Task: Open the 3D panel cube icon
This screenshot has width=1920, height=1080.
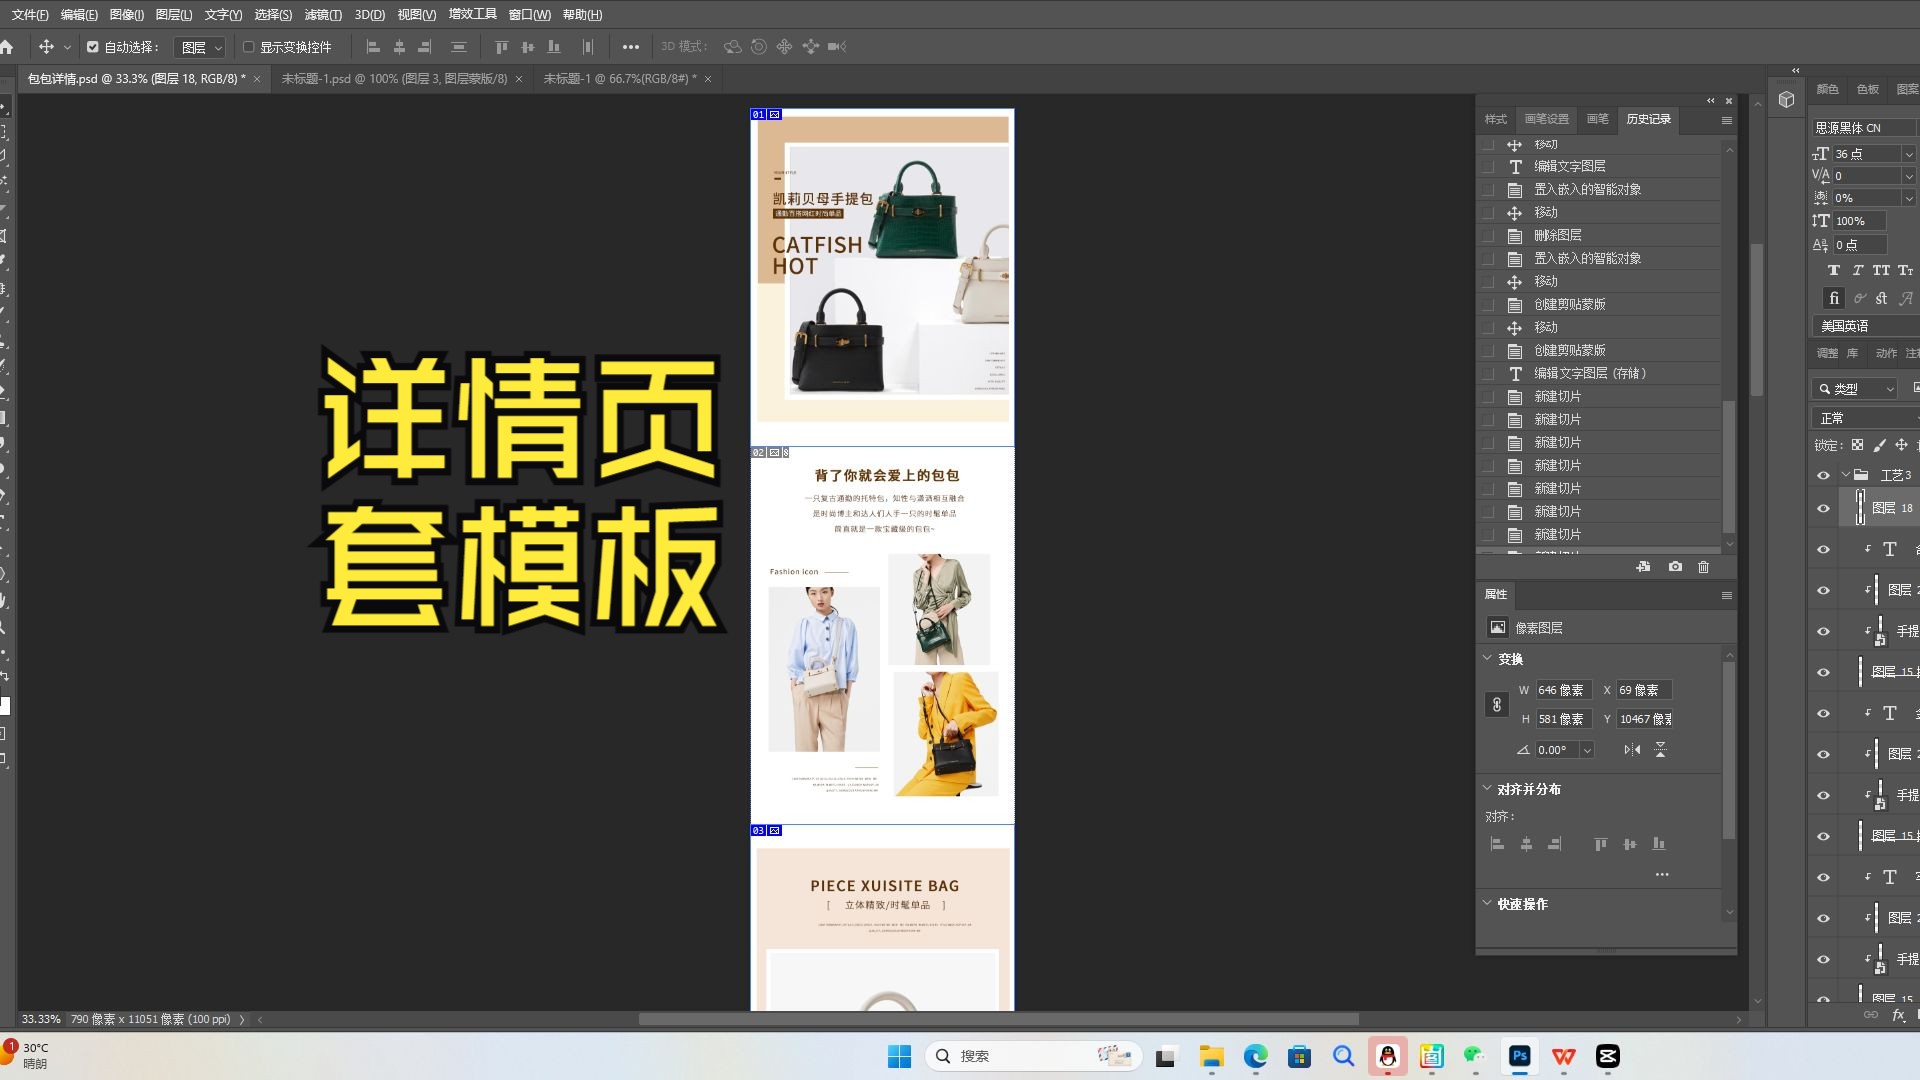Action: (1787, 99)
